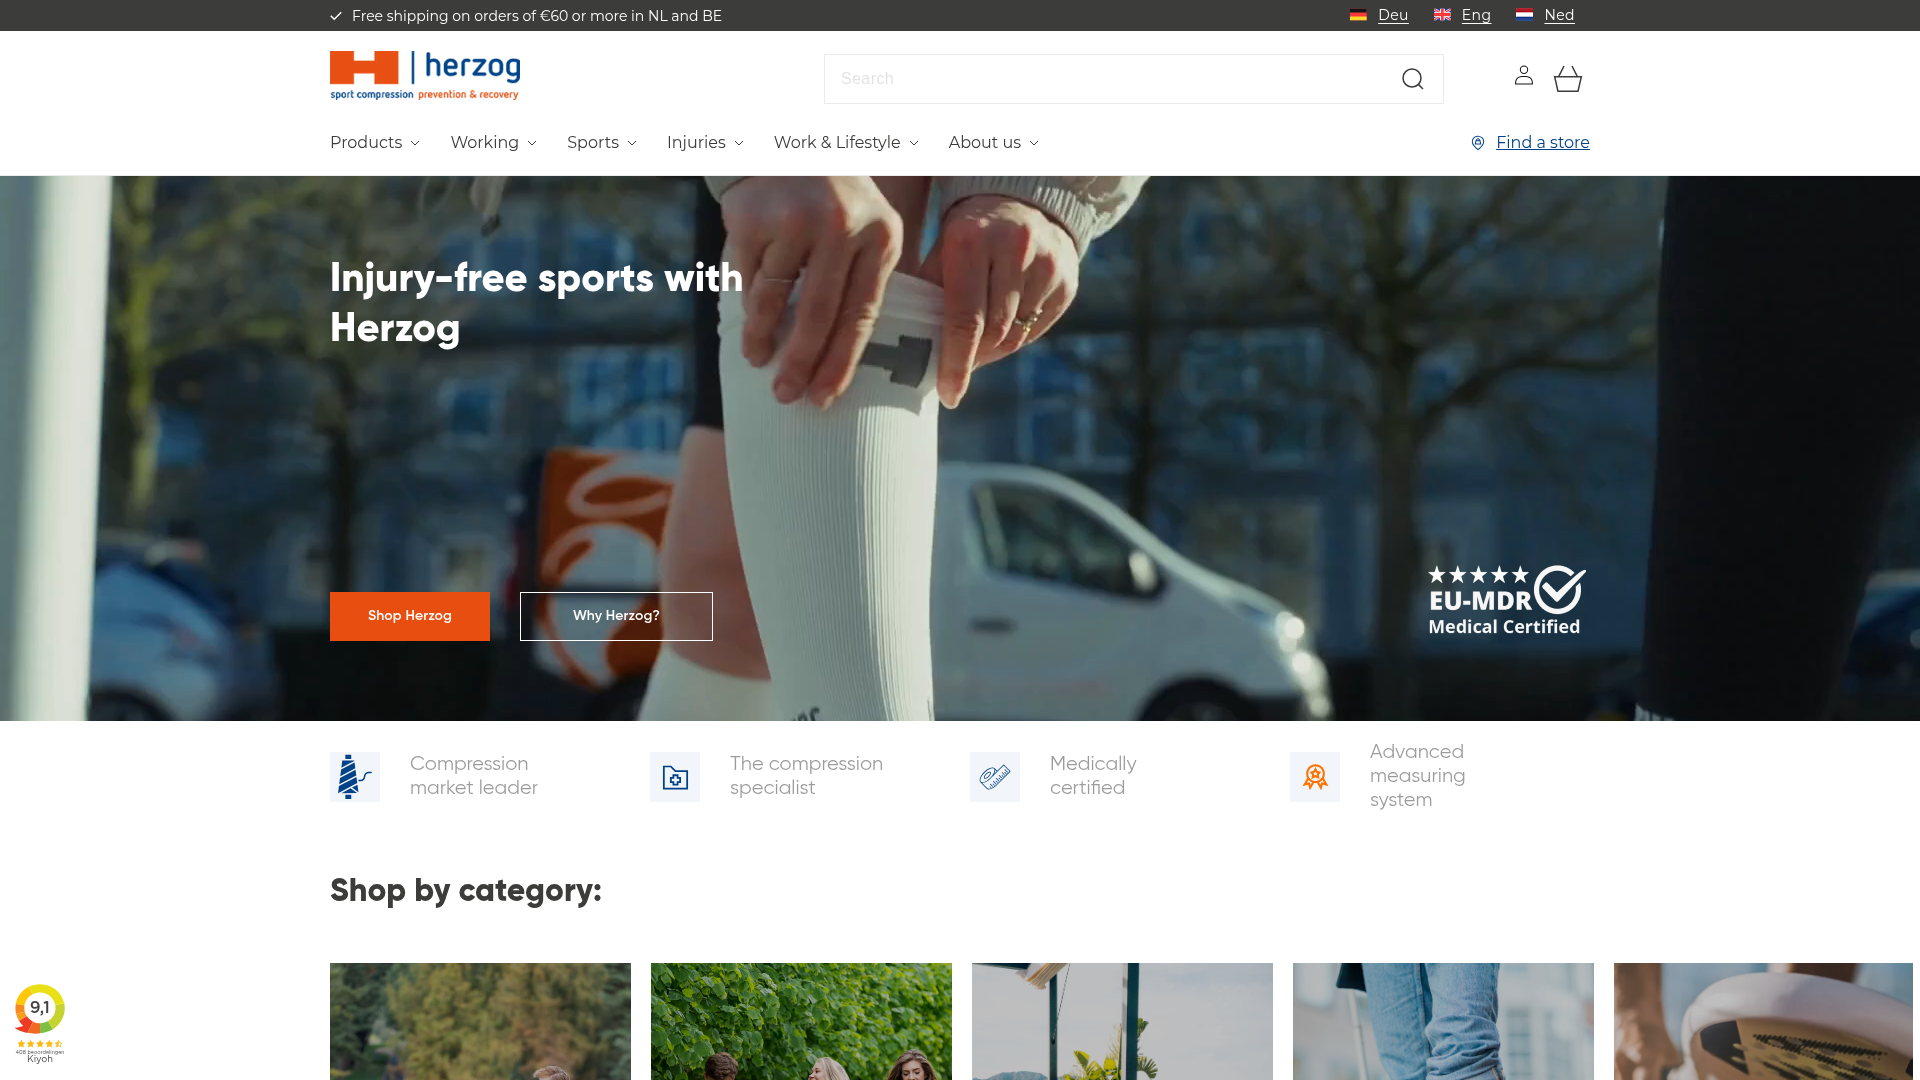Screen dimensions: 1920x1080
Task: Click the search magnifier icon
Action: [1412, 79]
